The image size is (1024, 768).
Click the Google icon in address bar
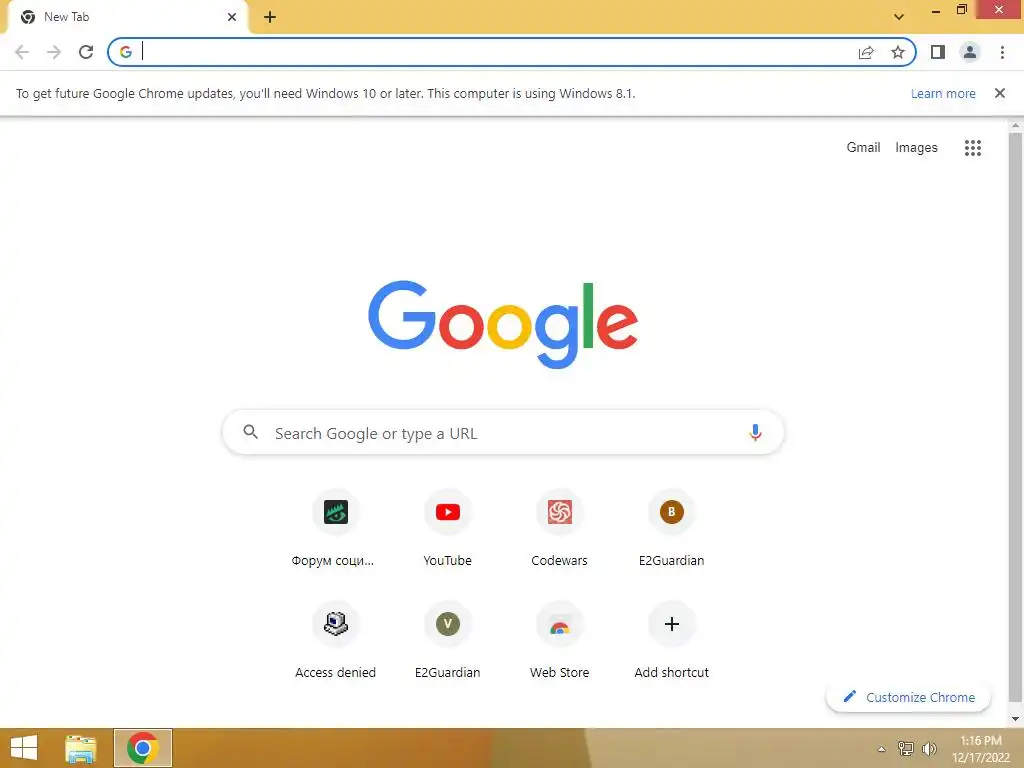coord(126,52)
